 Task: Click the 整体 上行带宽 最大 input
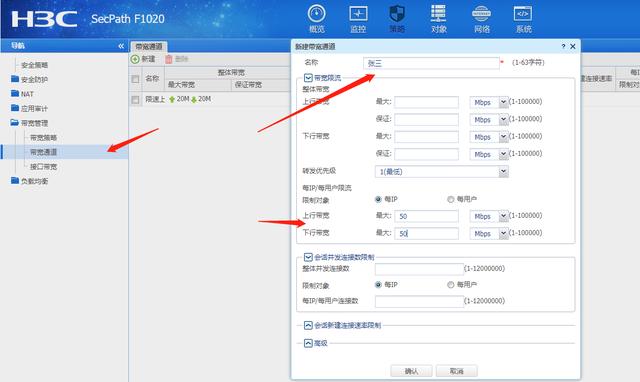coord(426,102)
